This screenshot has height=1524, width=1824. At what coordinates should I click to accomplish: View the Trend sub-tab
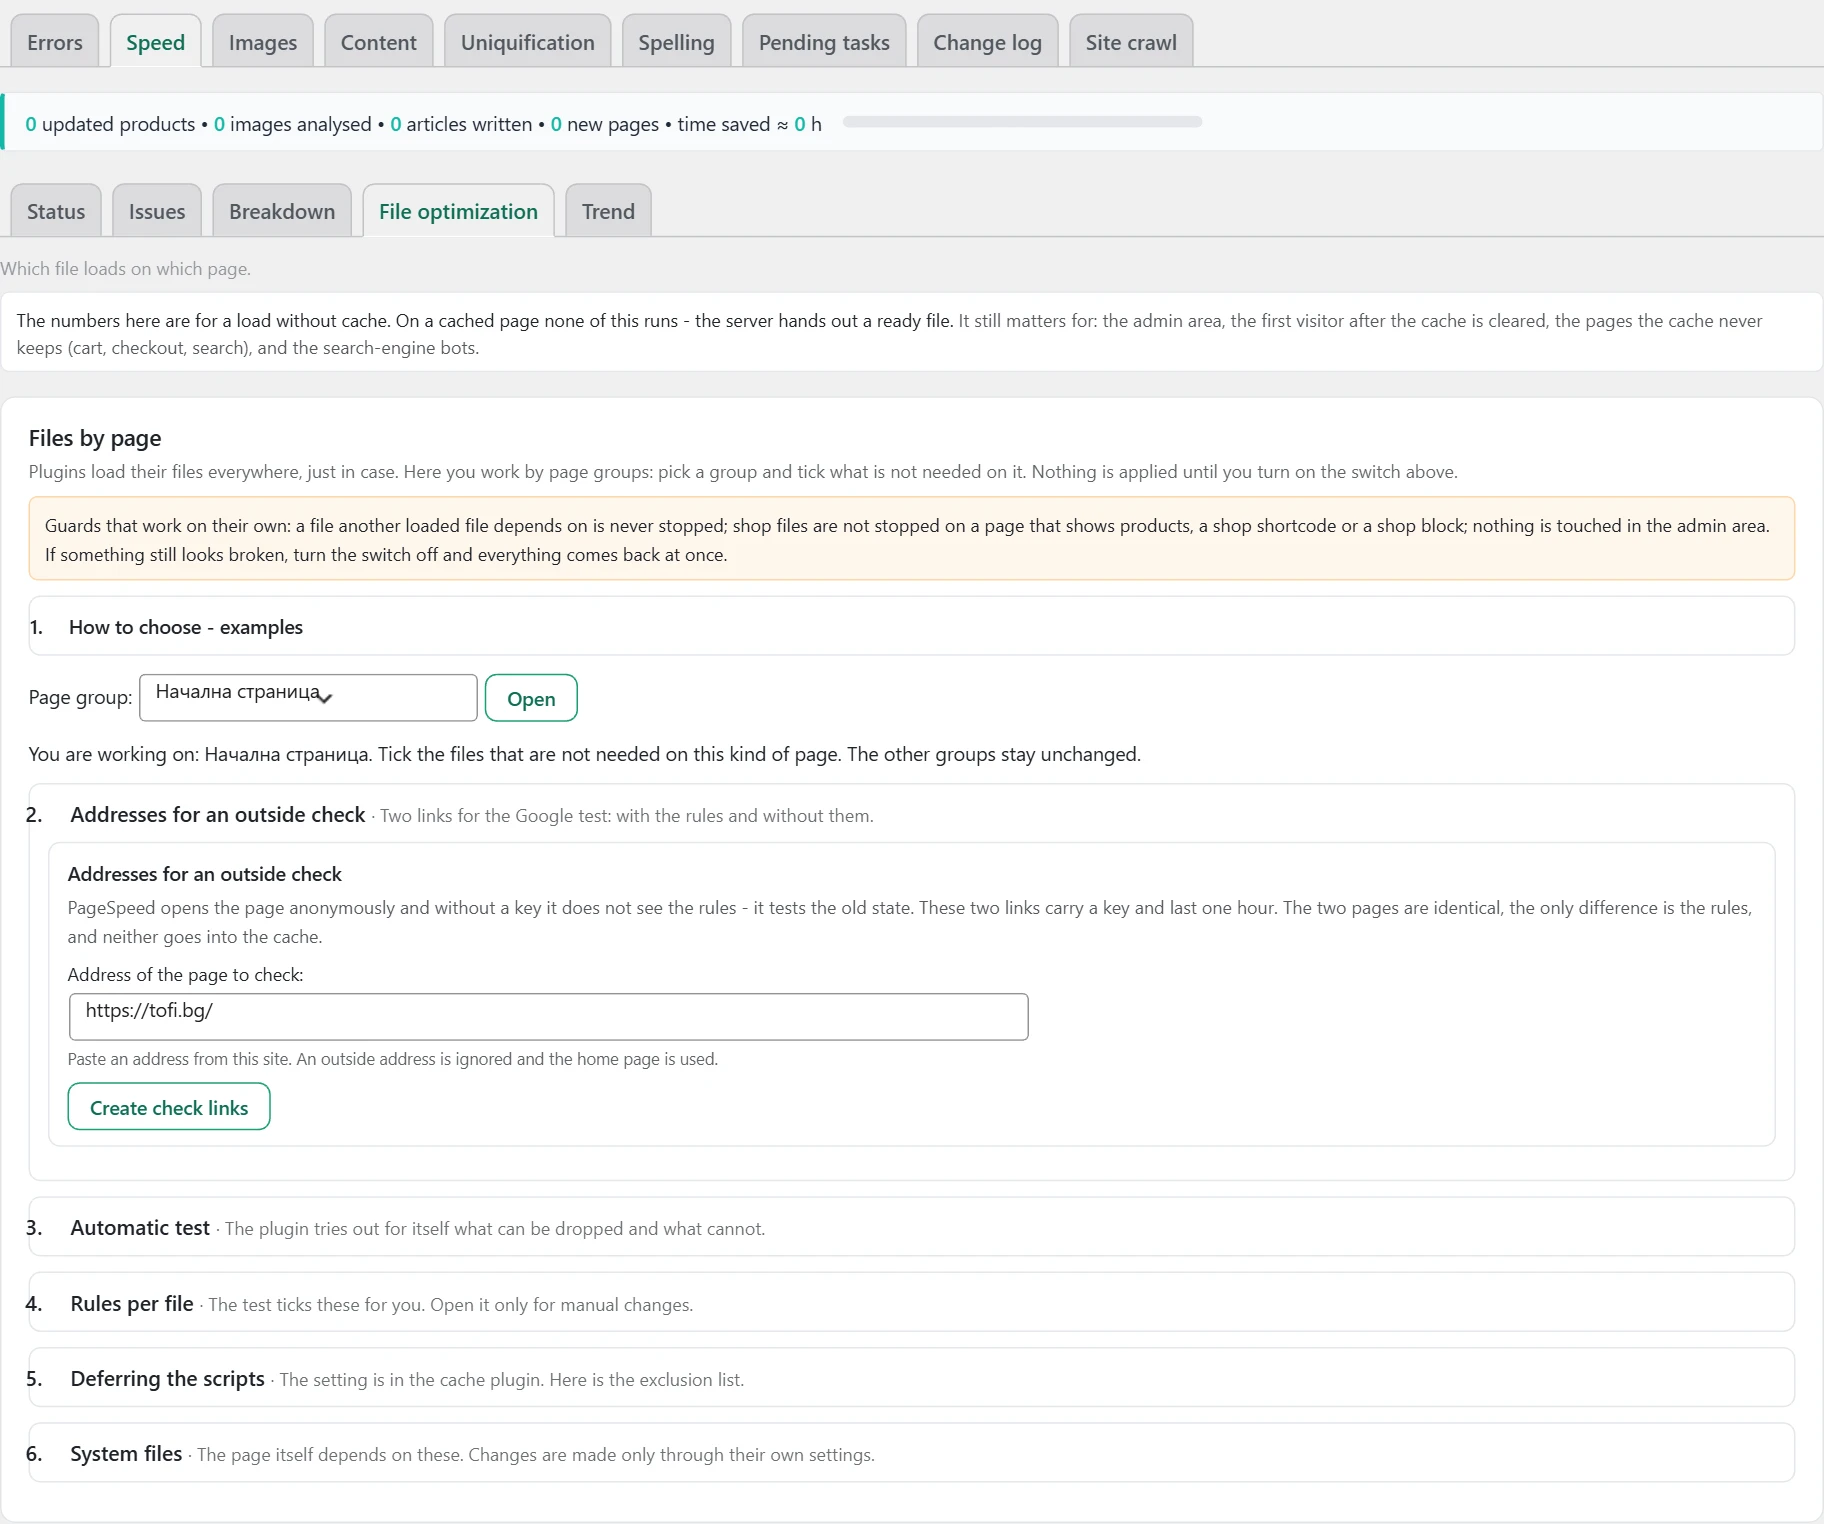coord(608,211)
